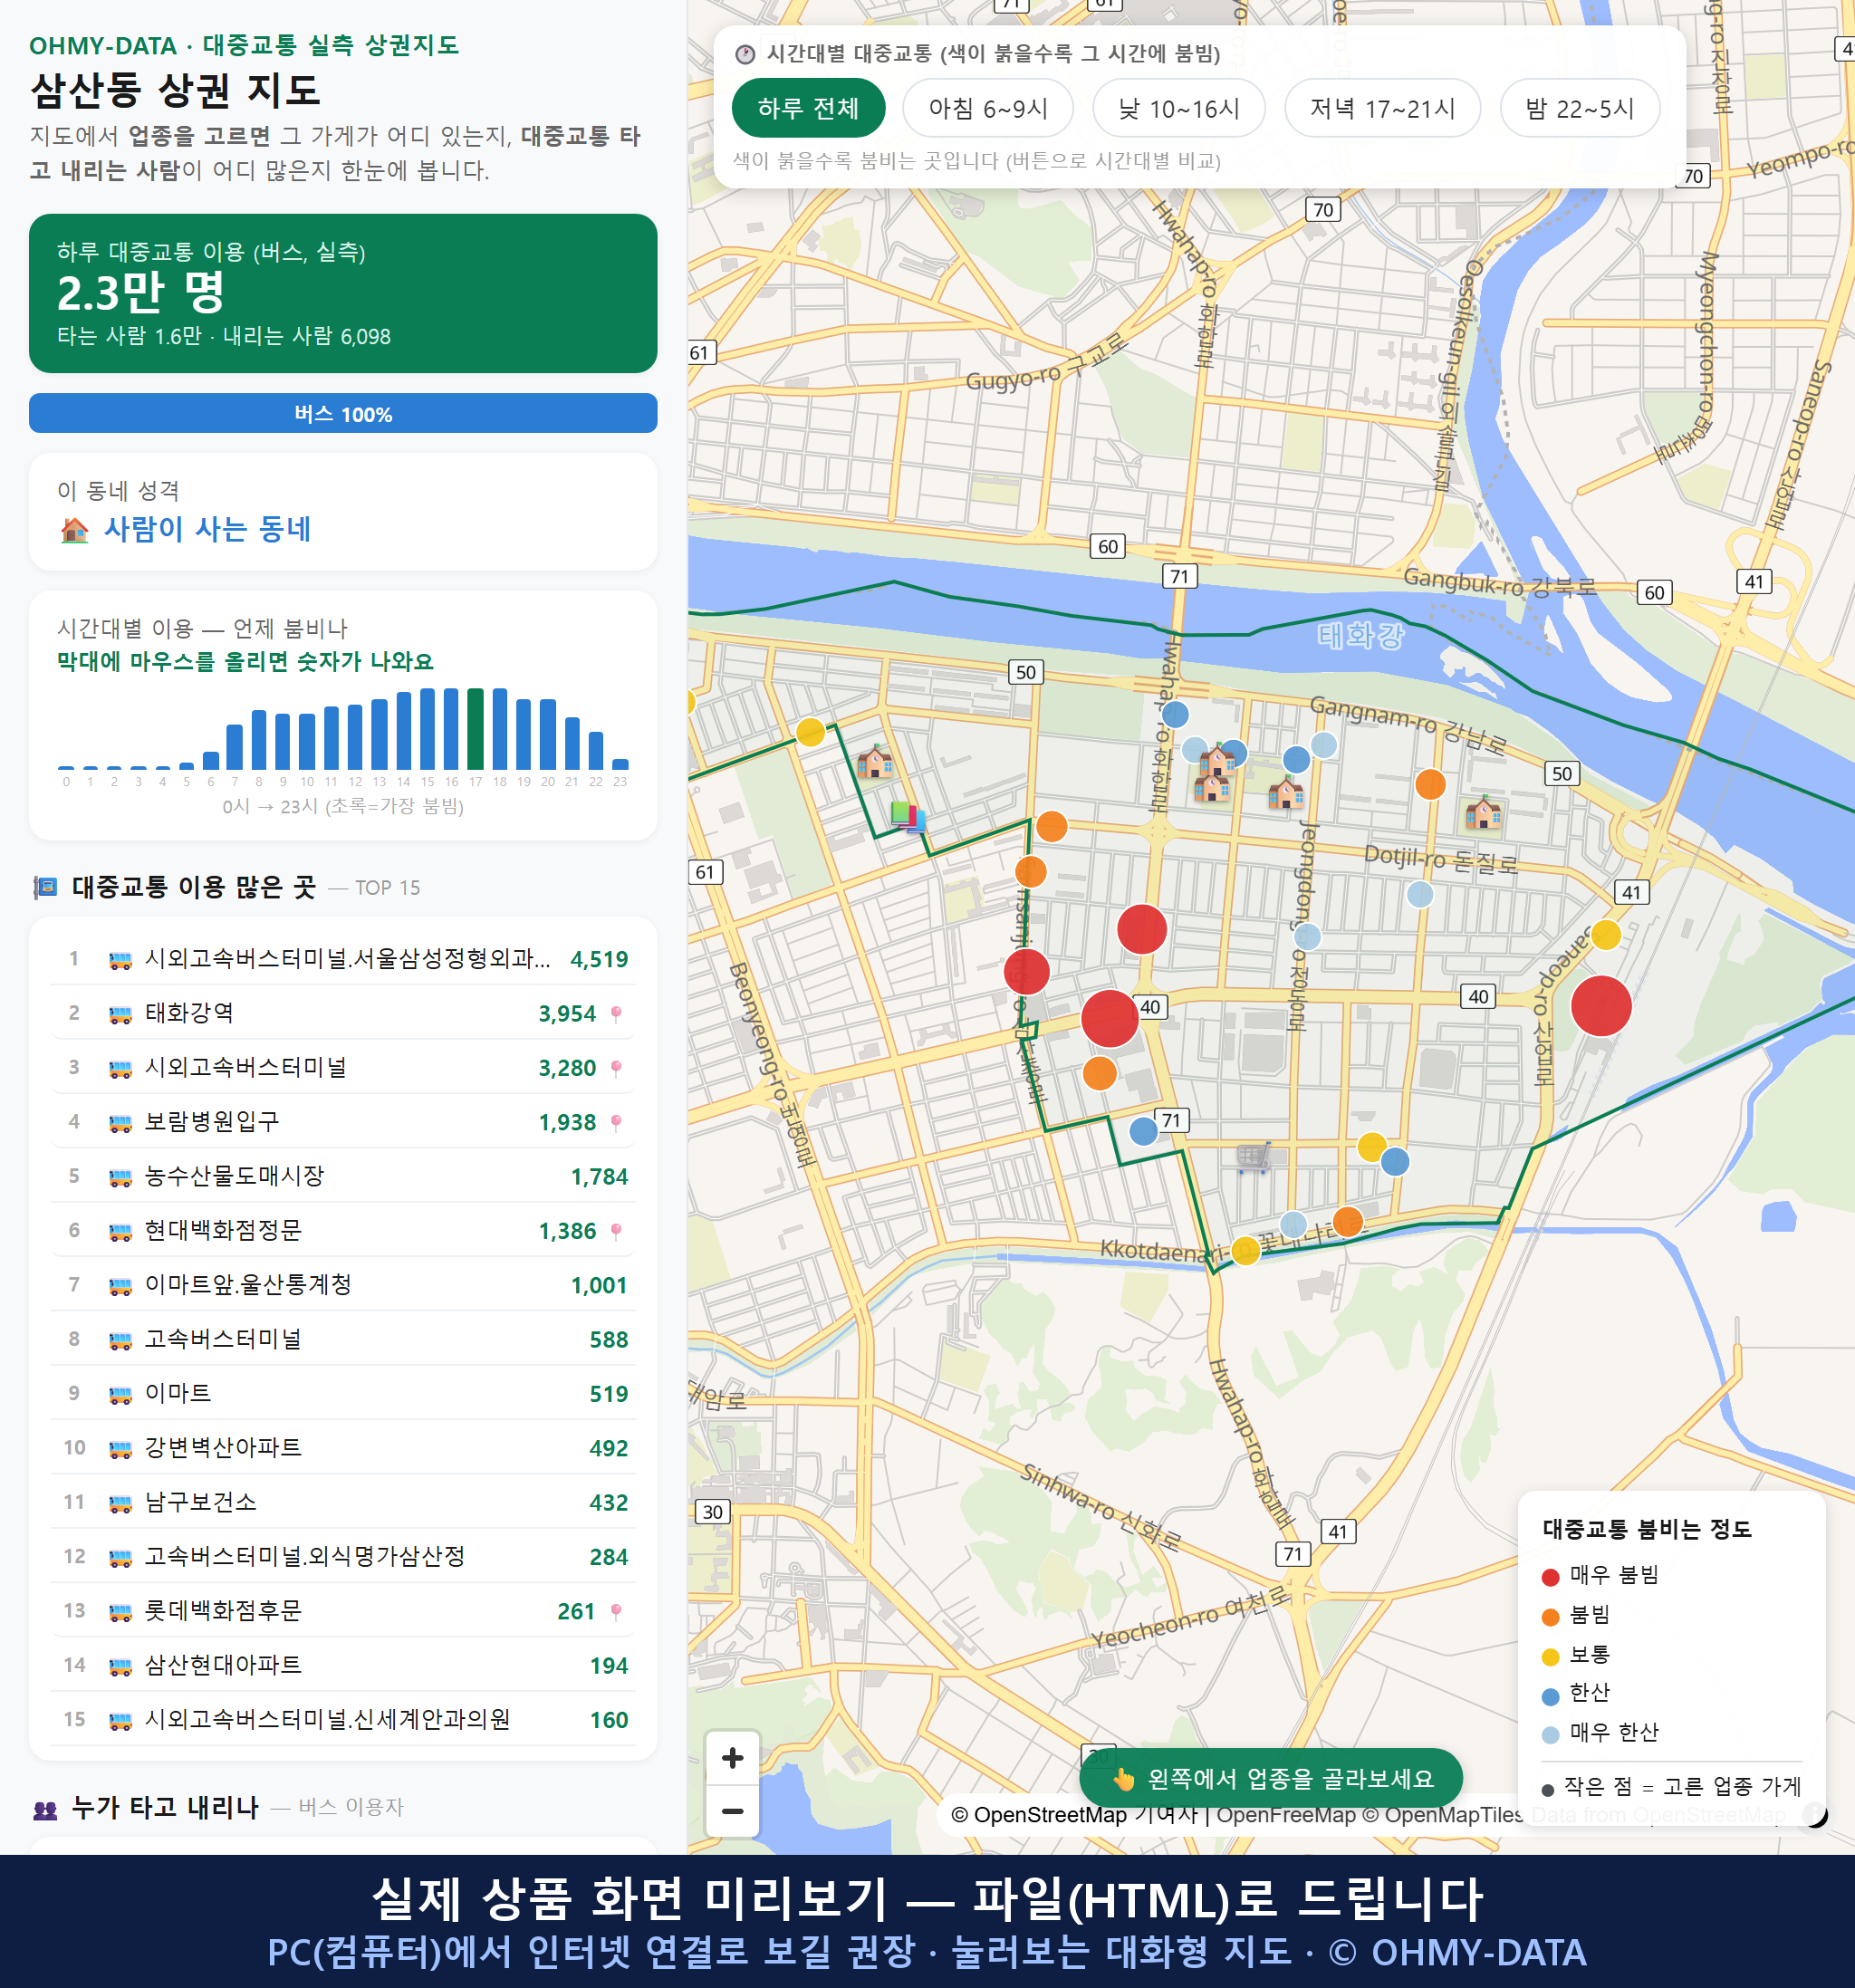Image resolution: width=1855 pixels, height=1988 pixels.
Task: Click the 왼쪽에서 업종을 골라보세요 button
Action: [x=1271, y=1779]
